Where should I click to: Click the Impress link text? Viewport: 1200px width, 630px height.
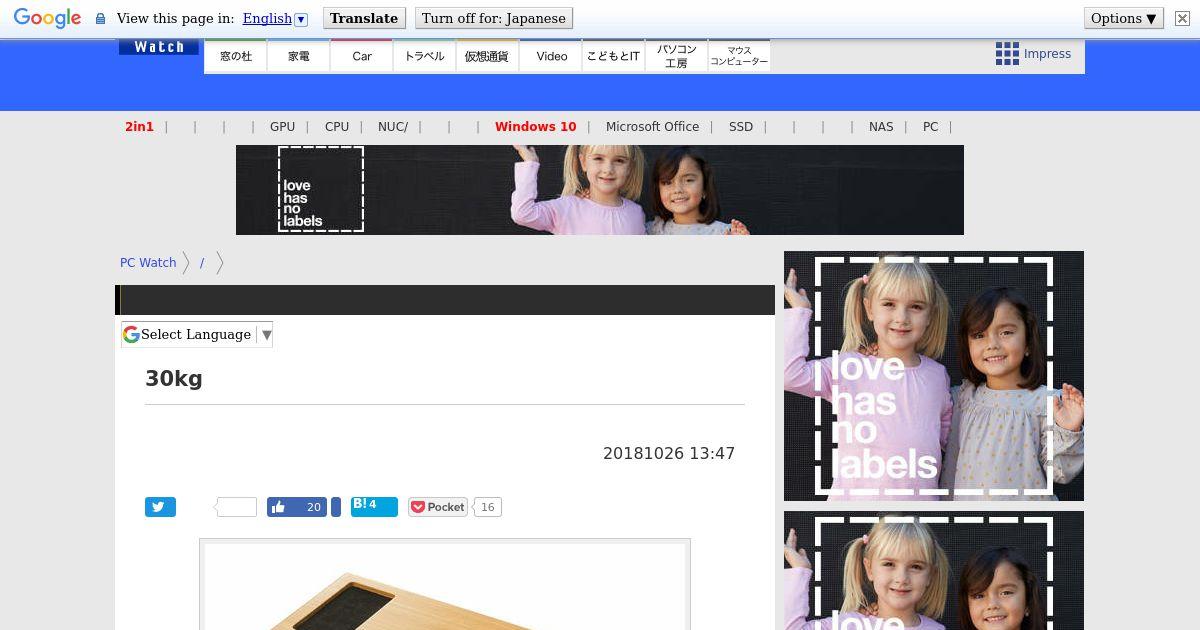pos(1047,54)
